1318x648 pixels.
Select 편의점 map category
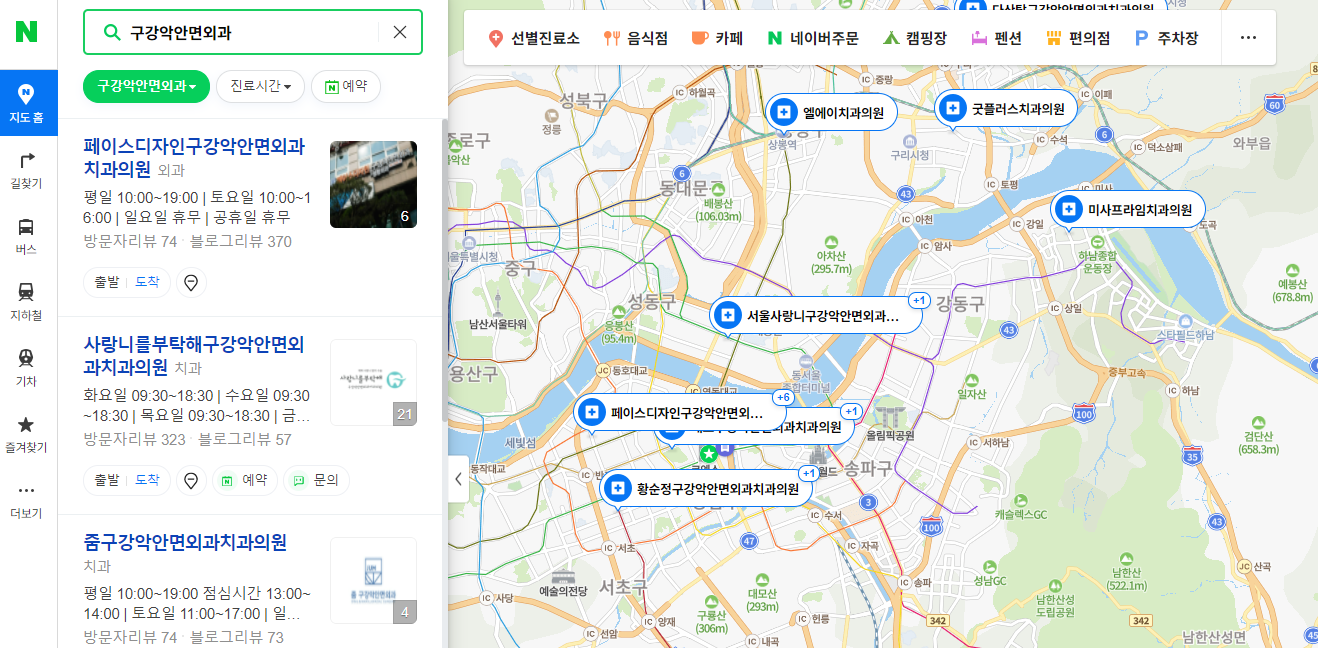click(1078, 38)
